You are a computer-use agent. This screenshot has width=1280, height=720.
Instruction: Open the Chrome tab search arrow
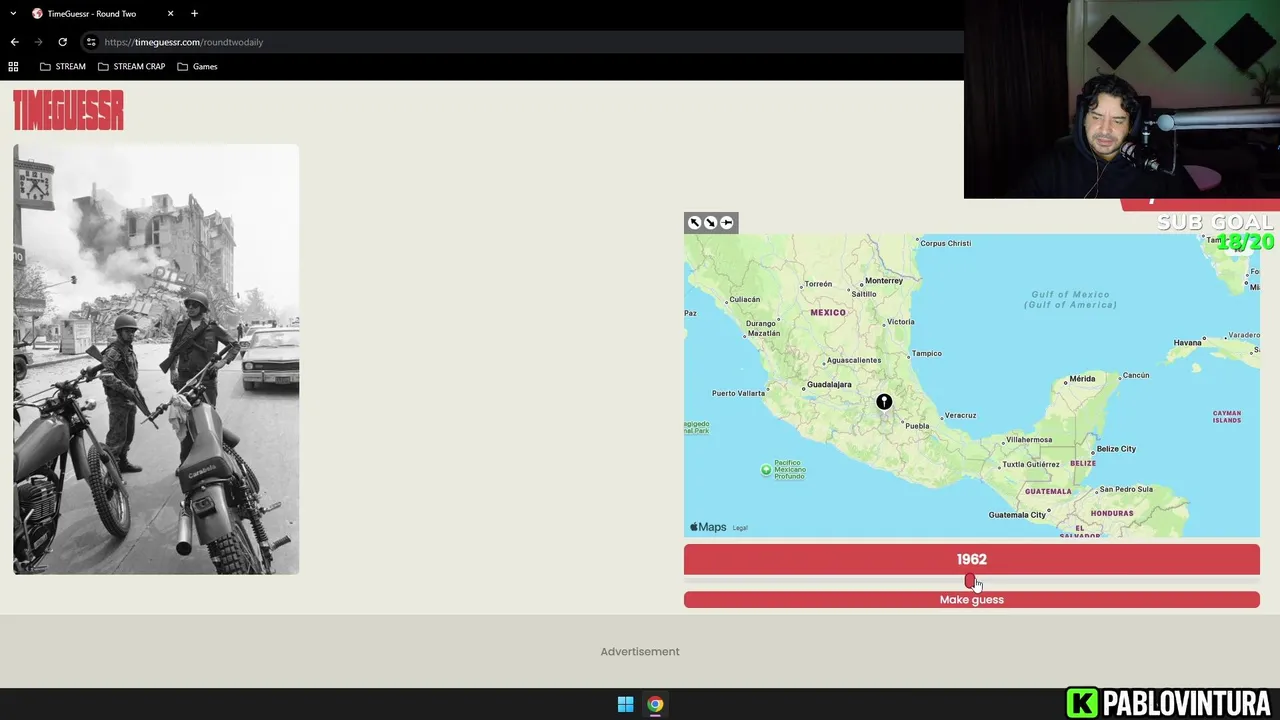(13, 13)
